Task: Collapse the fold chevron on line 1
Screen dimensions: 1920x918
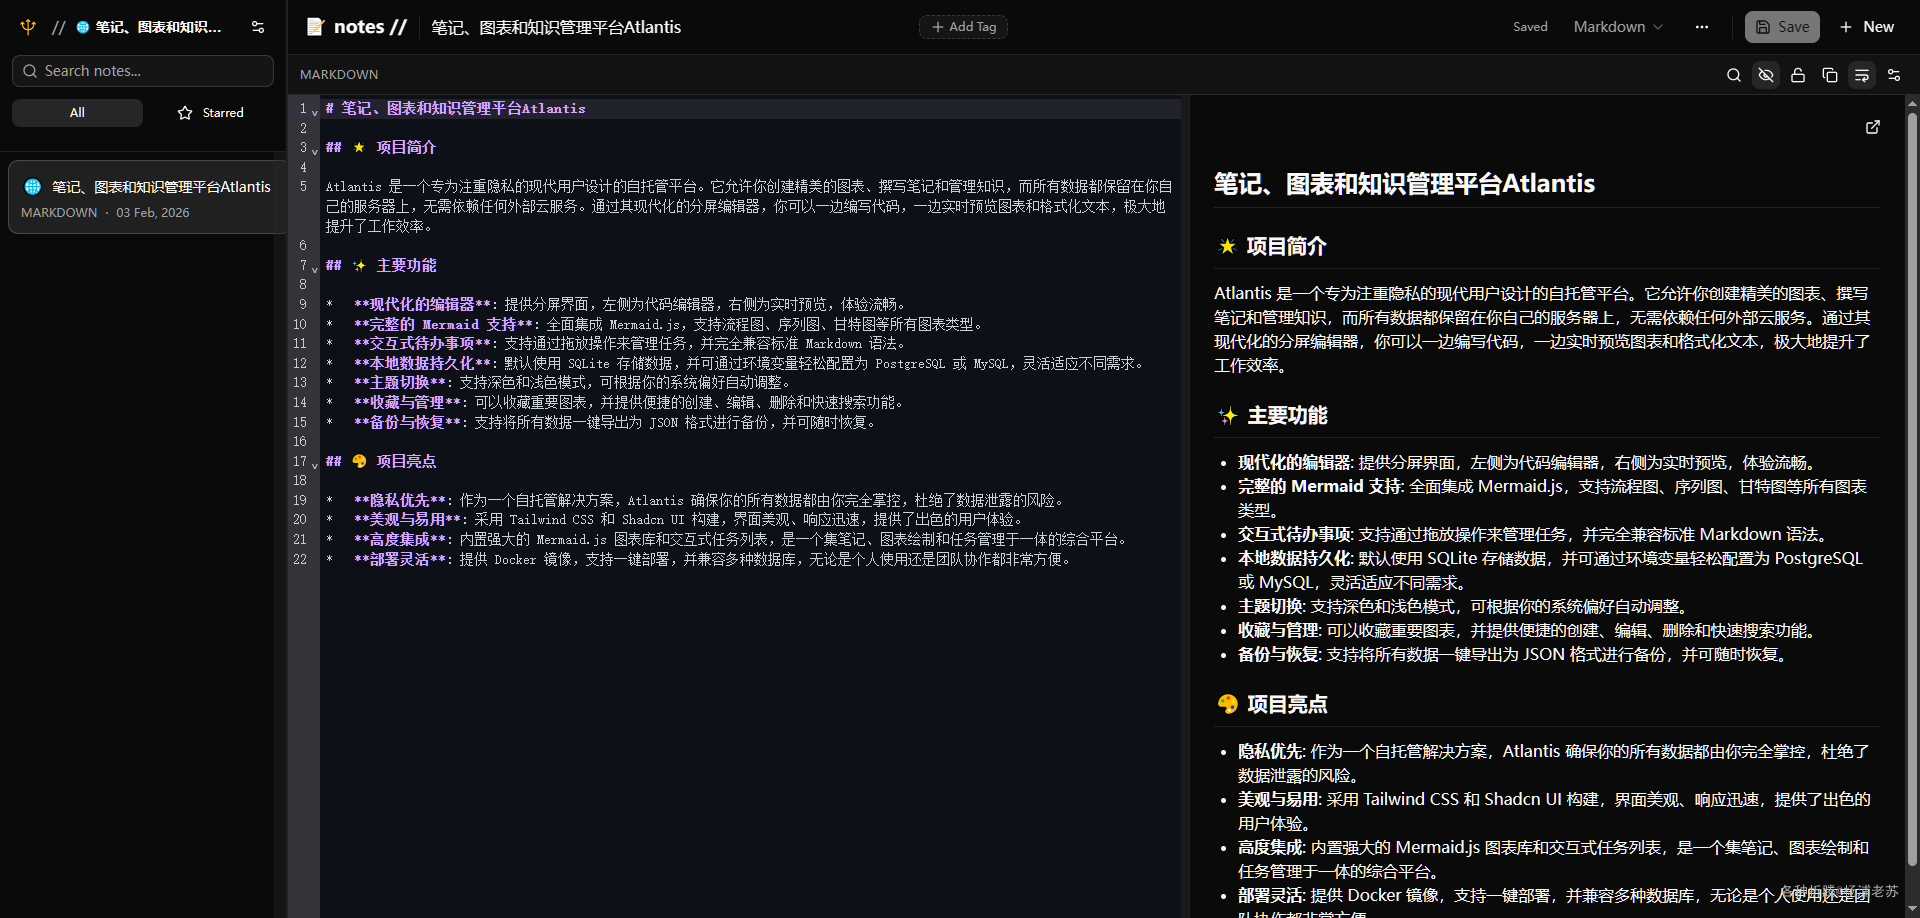Action: (x=315, y=112)
